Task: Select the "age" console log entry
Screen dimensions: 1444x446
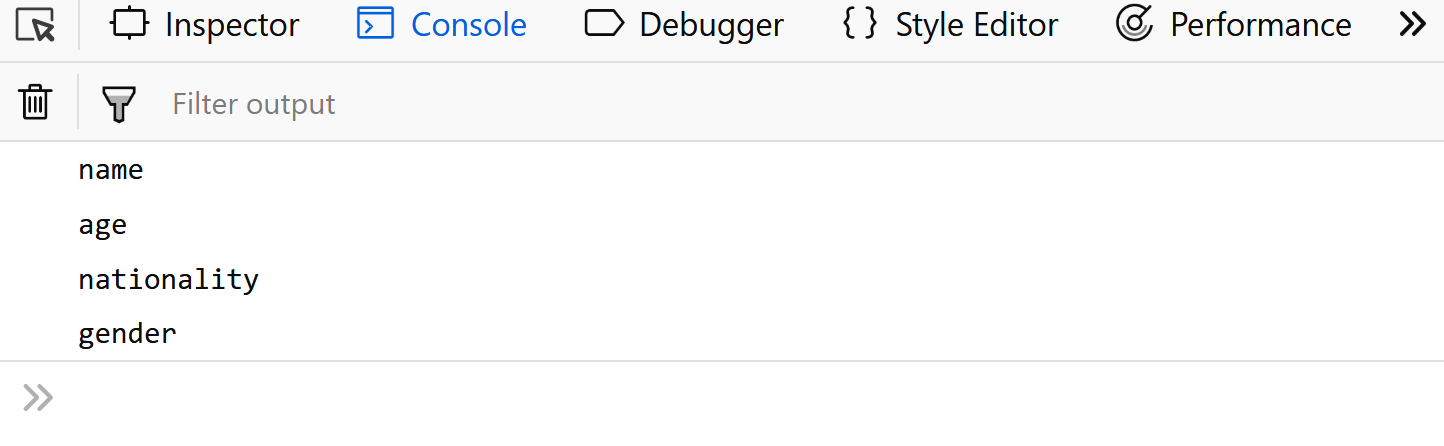Action: coord(103,224)
